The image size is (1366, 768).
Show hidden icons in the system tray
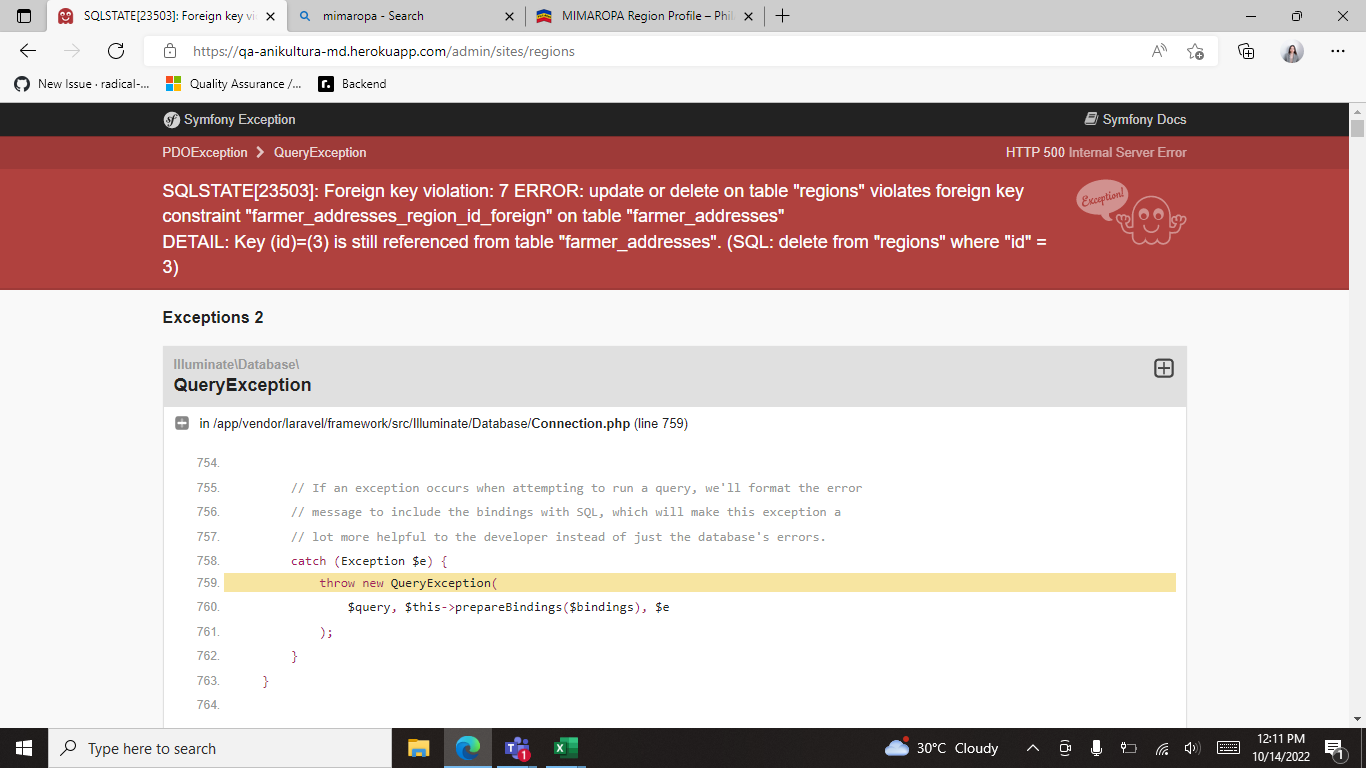1032,748
